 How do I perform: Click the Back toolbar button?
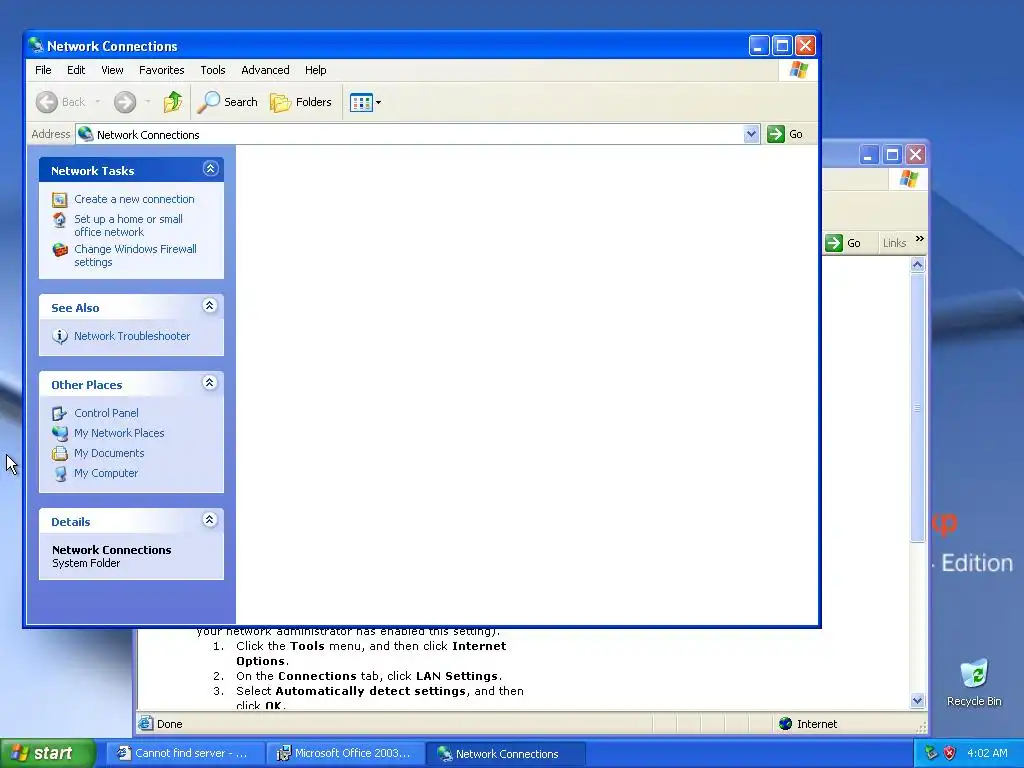tap(61, 102)
